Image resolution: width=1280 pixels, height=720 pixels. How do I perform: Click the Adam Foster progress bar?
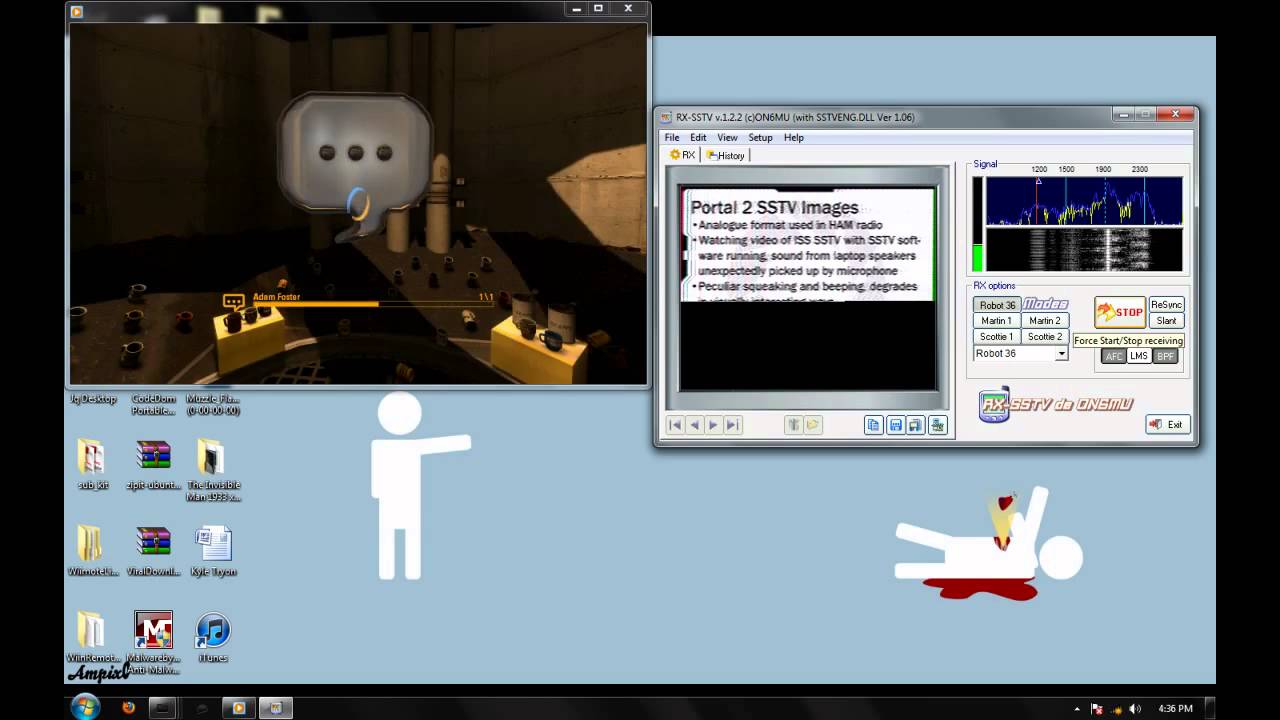pos(373,304)
